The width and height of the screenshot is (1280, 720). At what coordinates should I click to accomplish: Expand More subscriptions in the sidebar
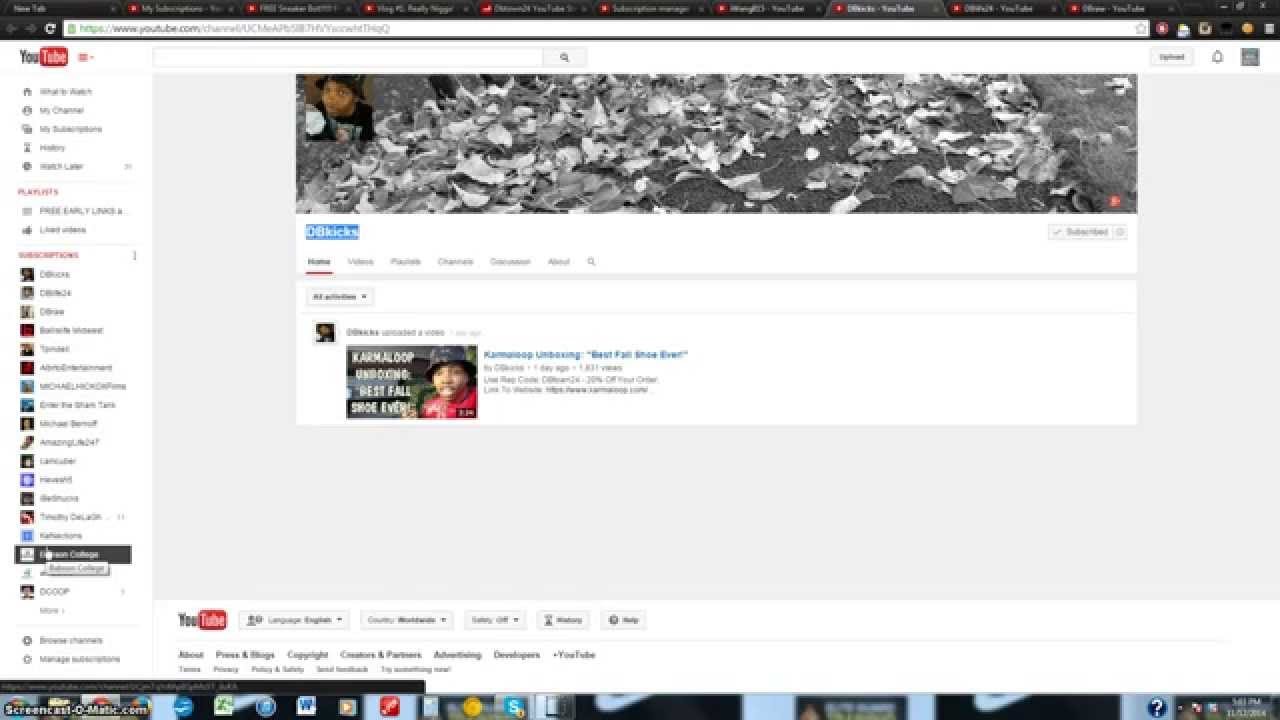pyautogui.click(x=51, y=610)
